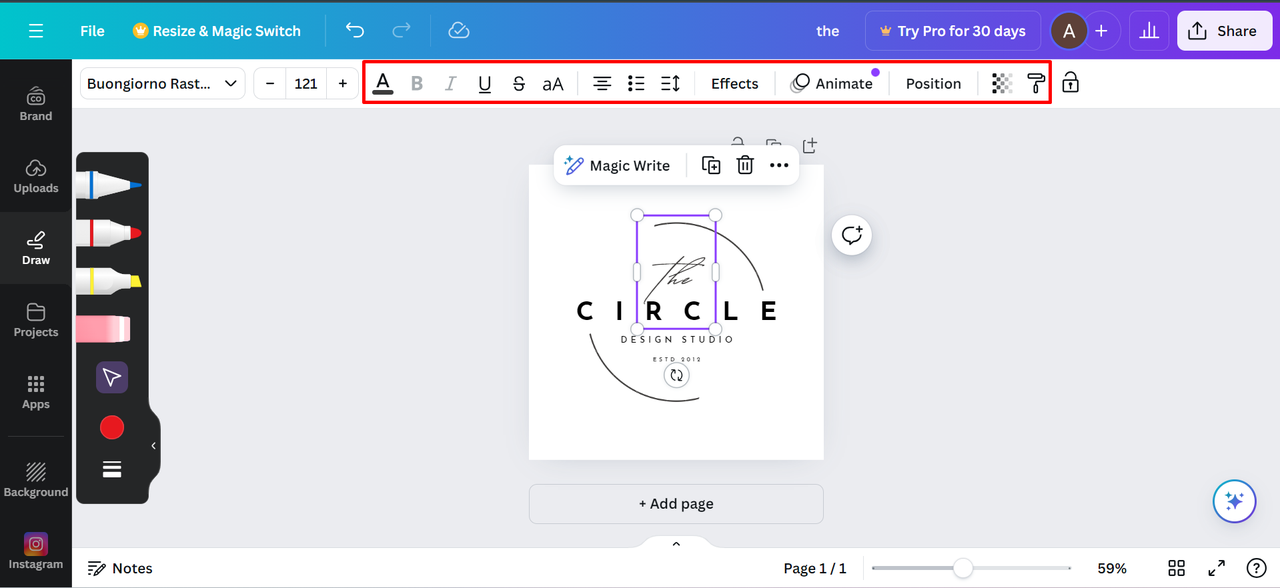The image size is (1280, 588).
Task: Open the Apps sidebar tab
Action: point(36,392)
